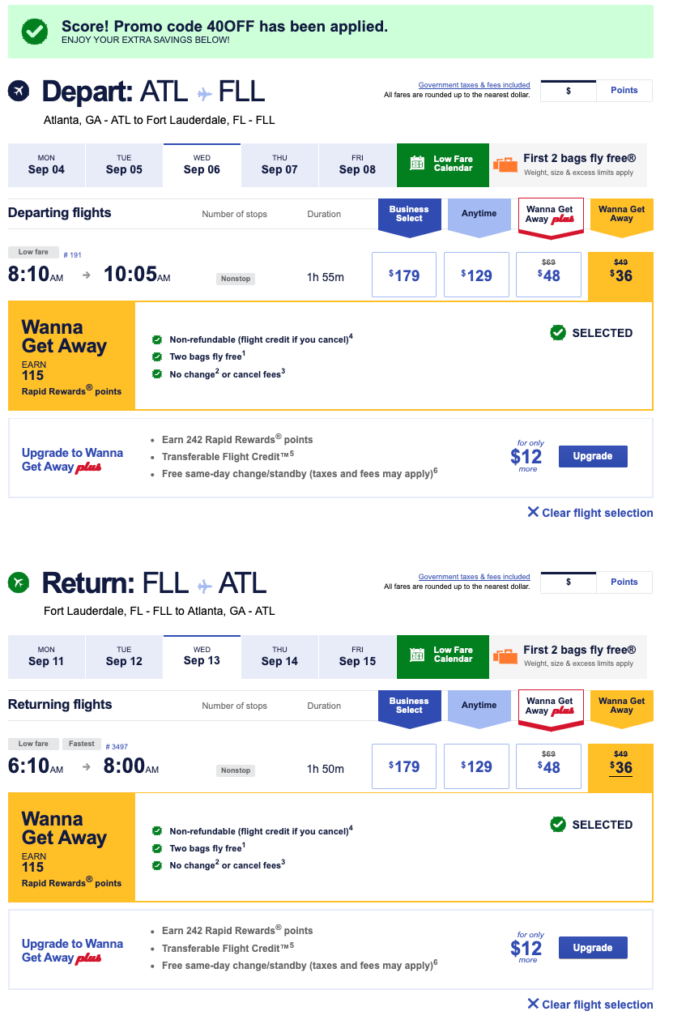Click the X icon to clear return flight selection

(x=533, y=1004)
